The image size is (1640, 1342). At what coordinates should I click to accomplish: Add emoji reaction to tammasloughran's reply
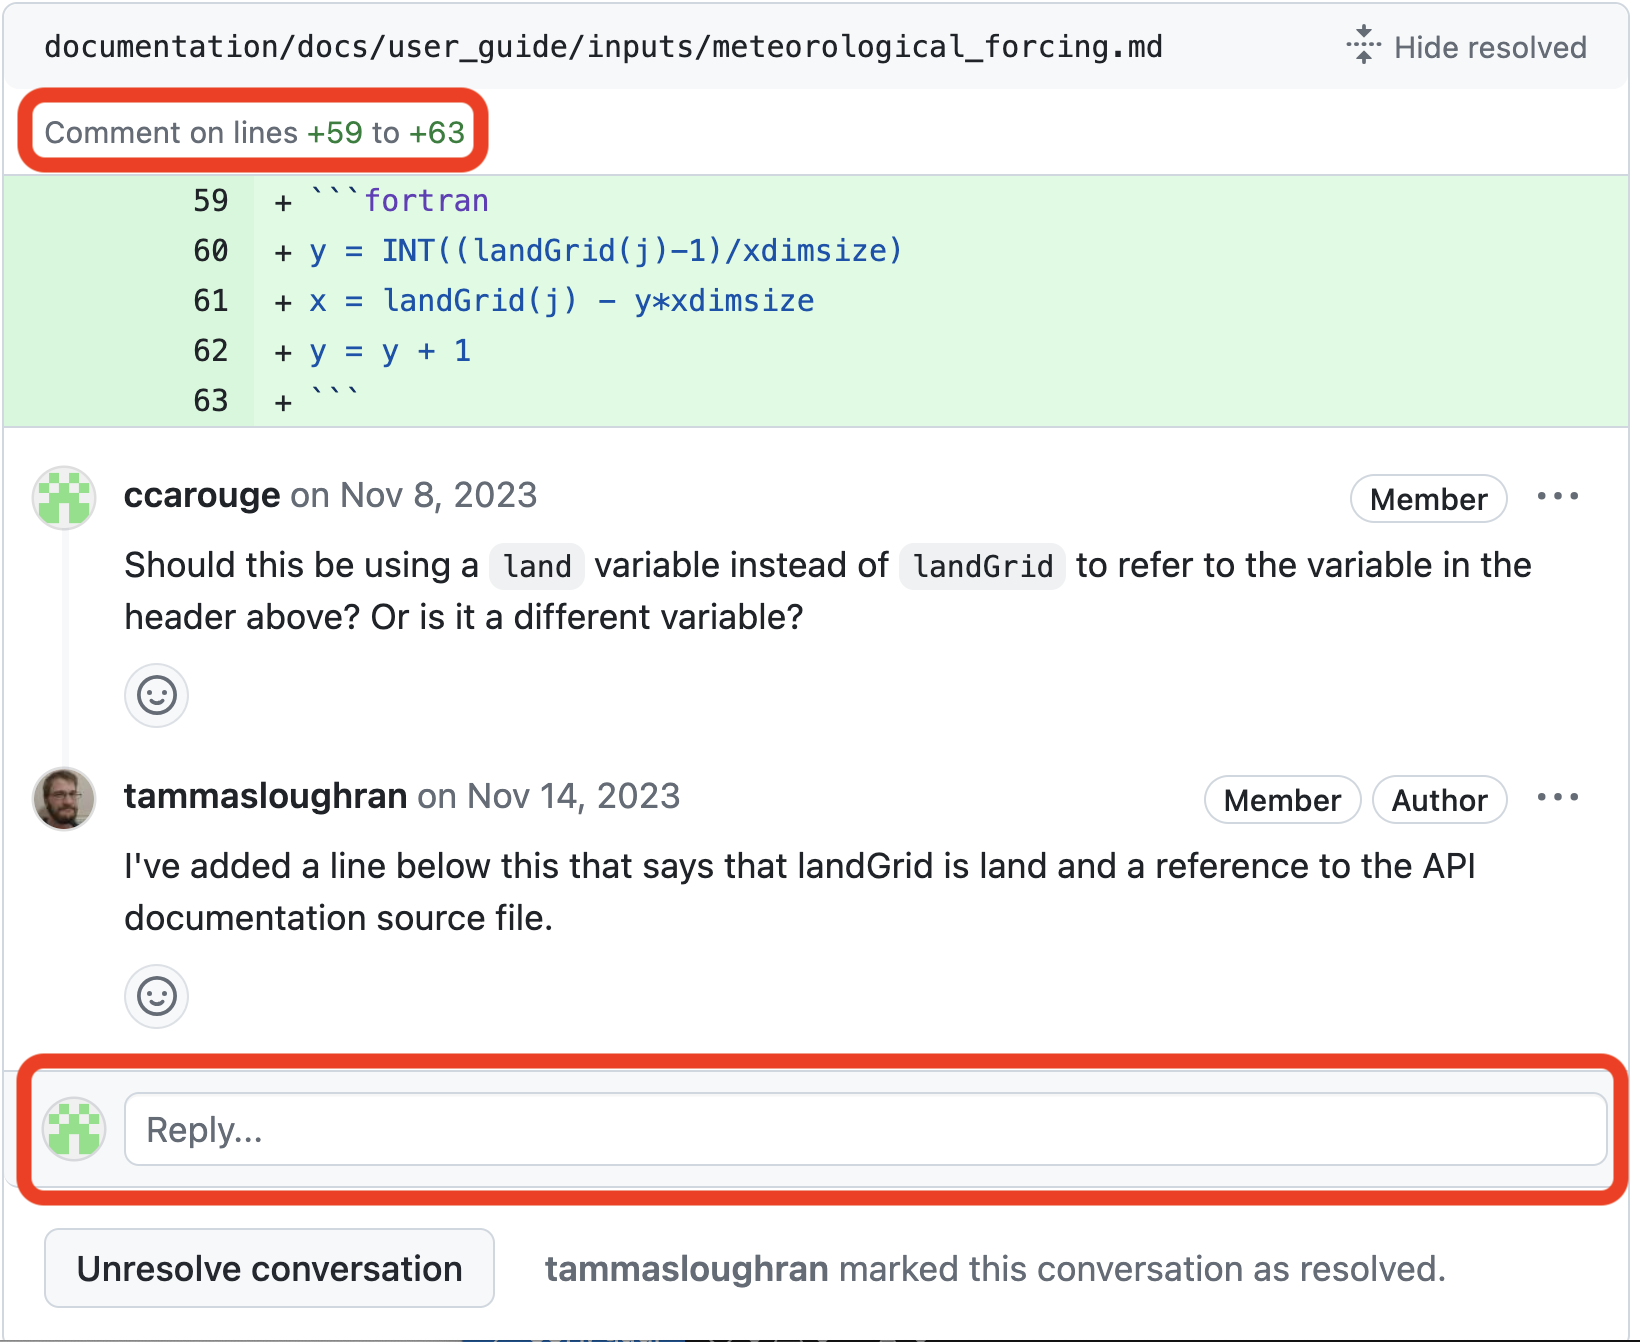(157, 996)
